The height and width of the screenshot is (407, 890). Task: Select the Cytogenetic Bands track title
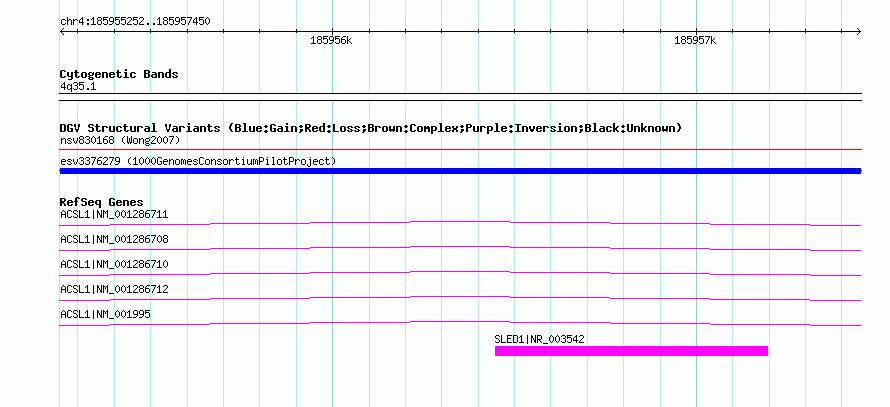coord(119,74)
